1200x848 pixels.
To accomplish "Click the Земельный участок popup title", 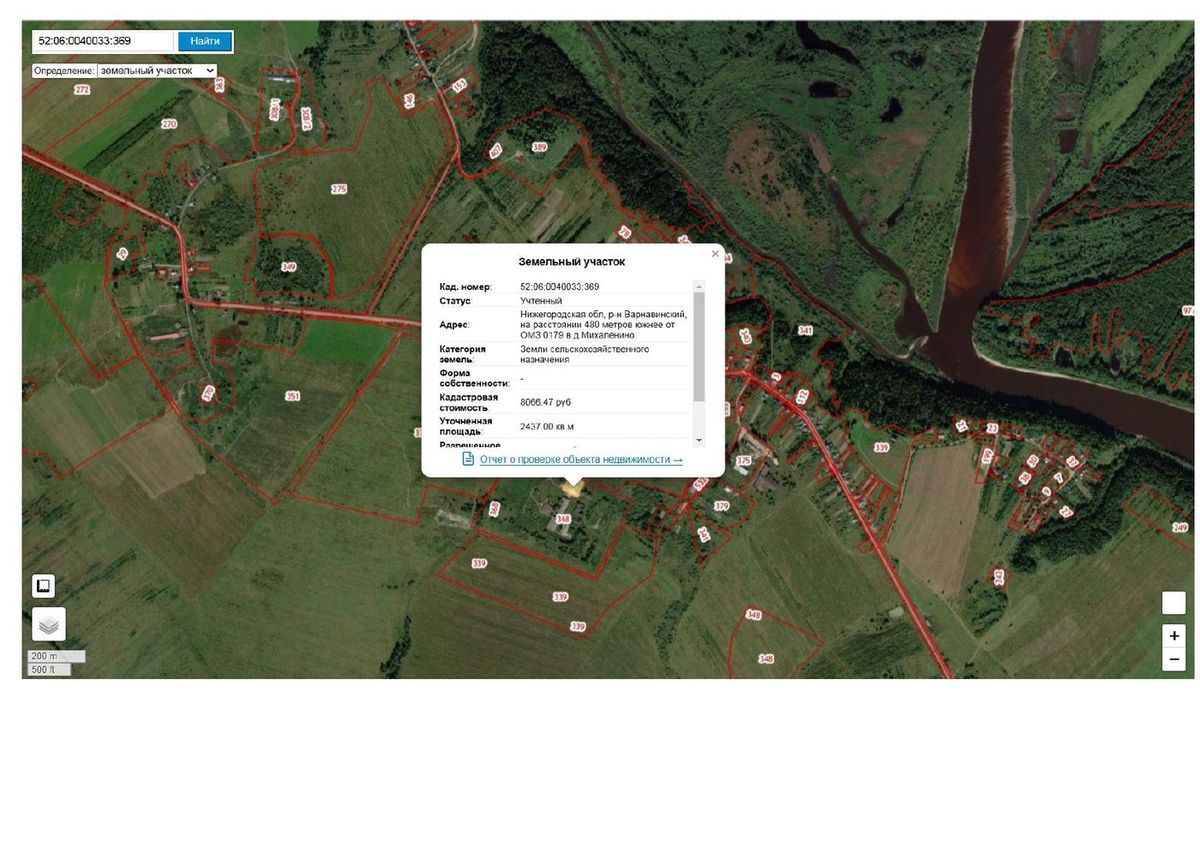I will [572, 262].
